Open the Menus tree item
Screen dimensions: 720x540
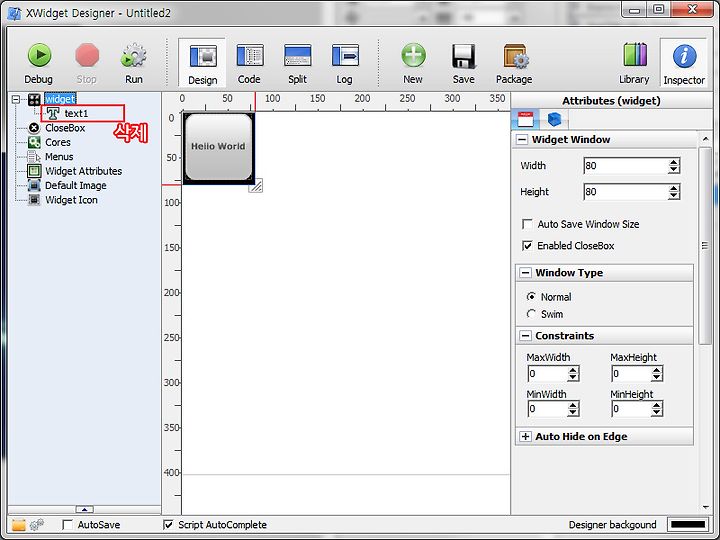tap(59, 157)
